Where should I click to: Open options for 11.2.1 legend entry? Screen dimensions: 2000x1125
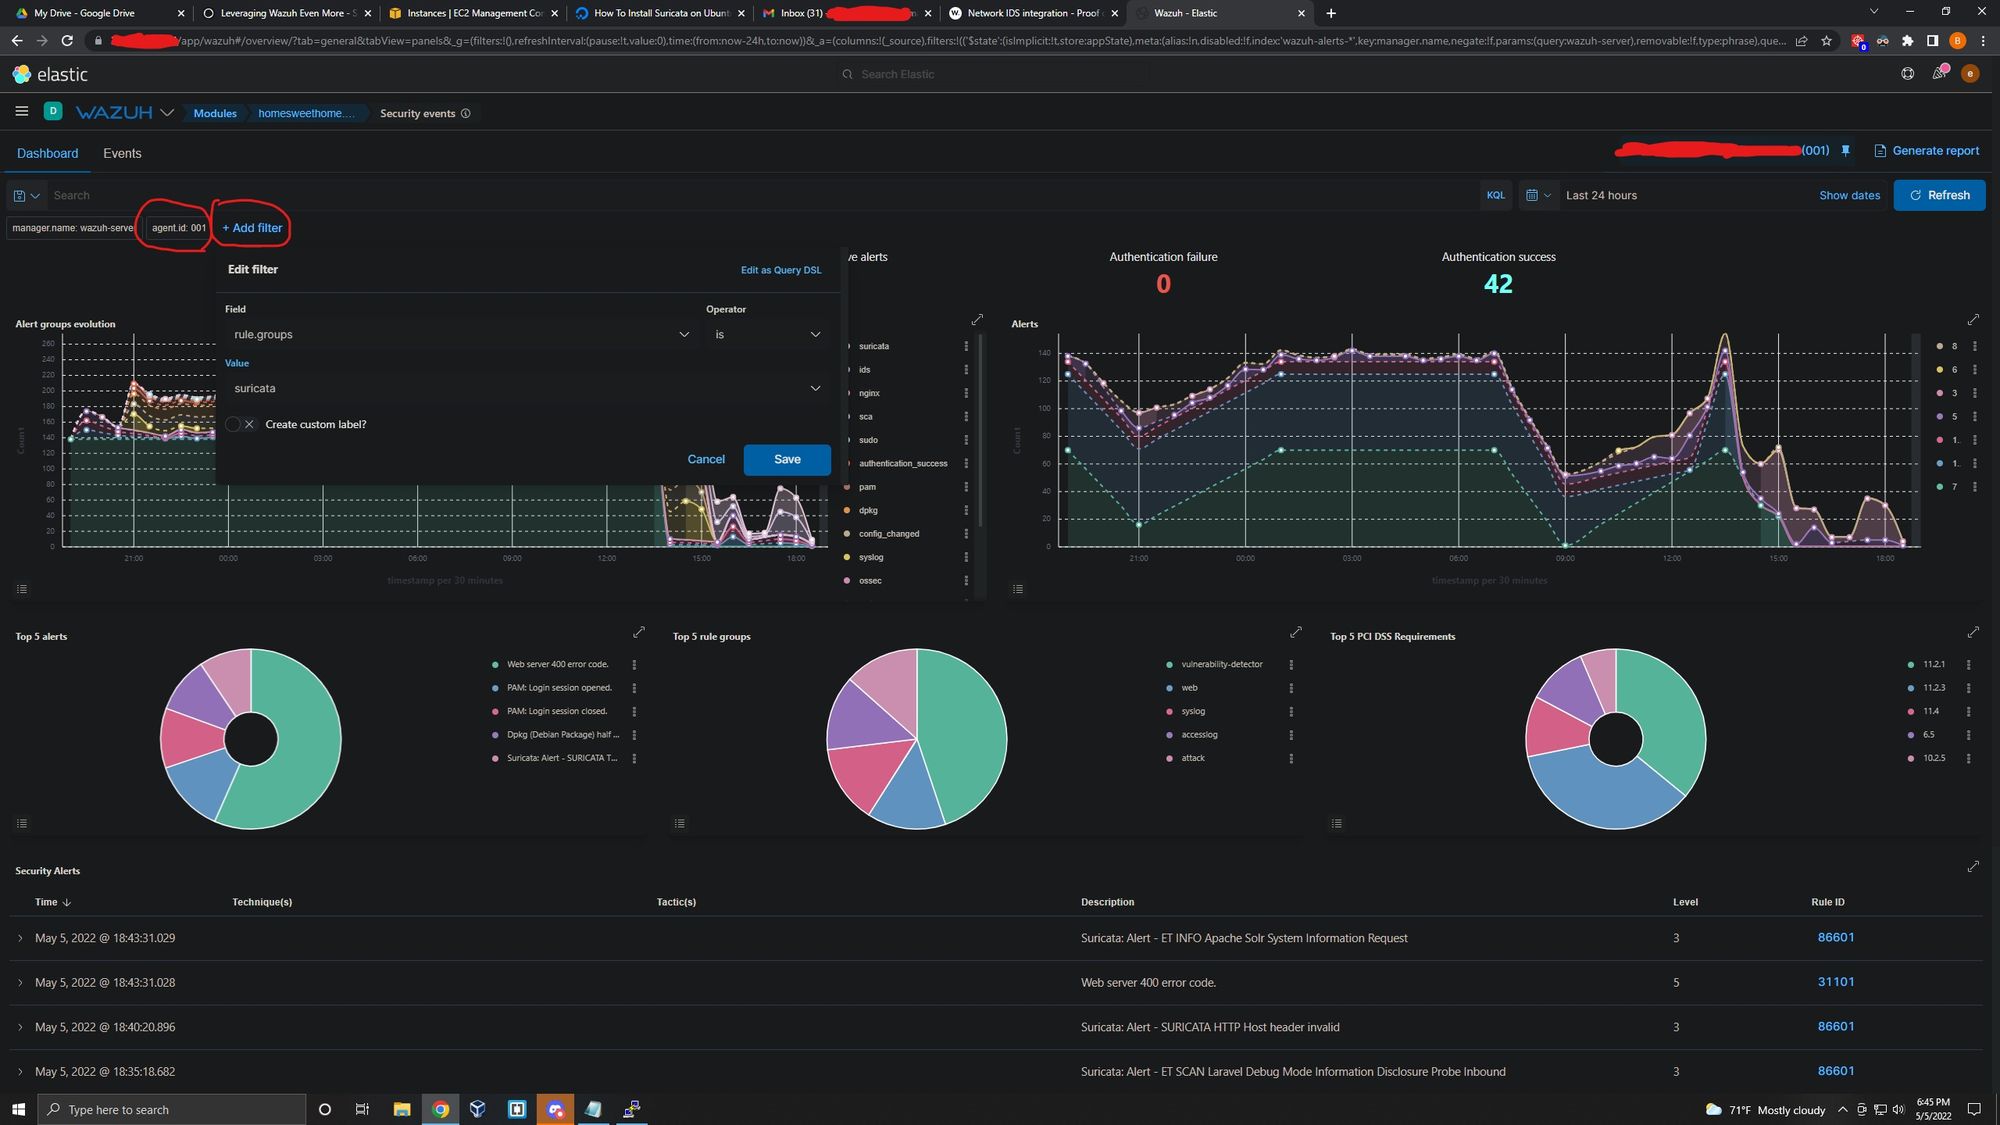(x=1969, y=665)
